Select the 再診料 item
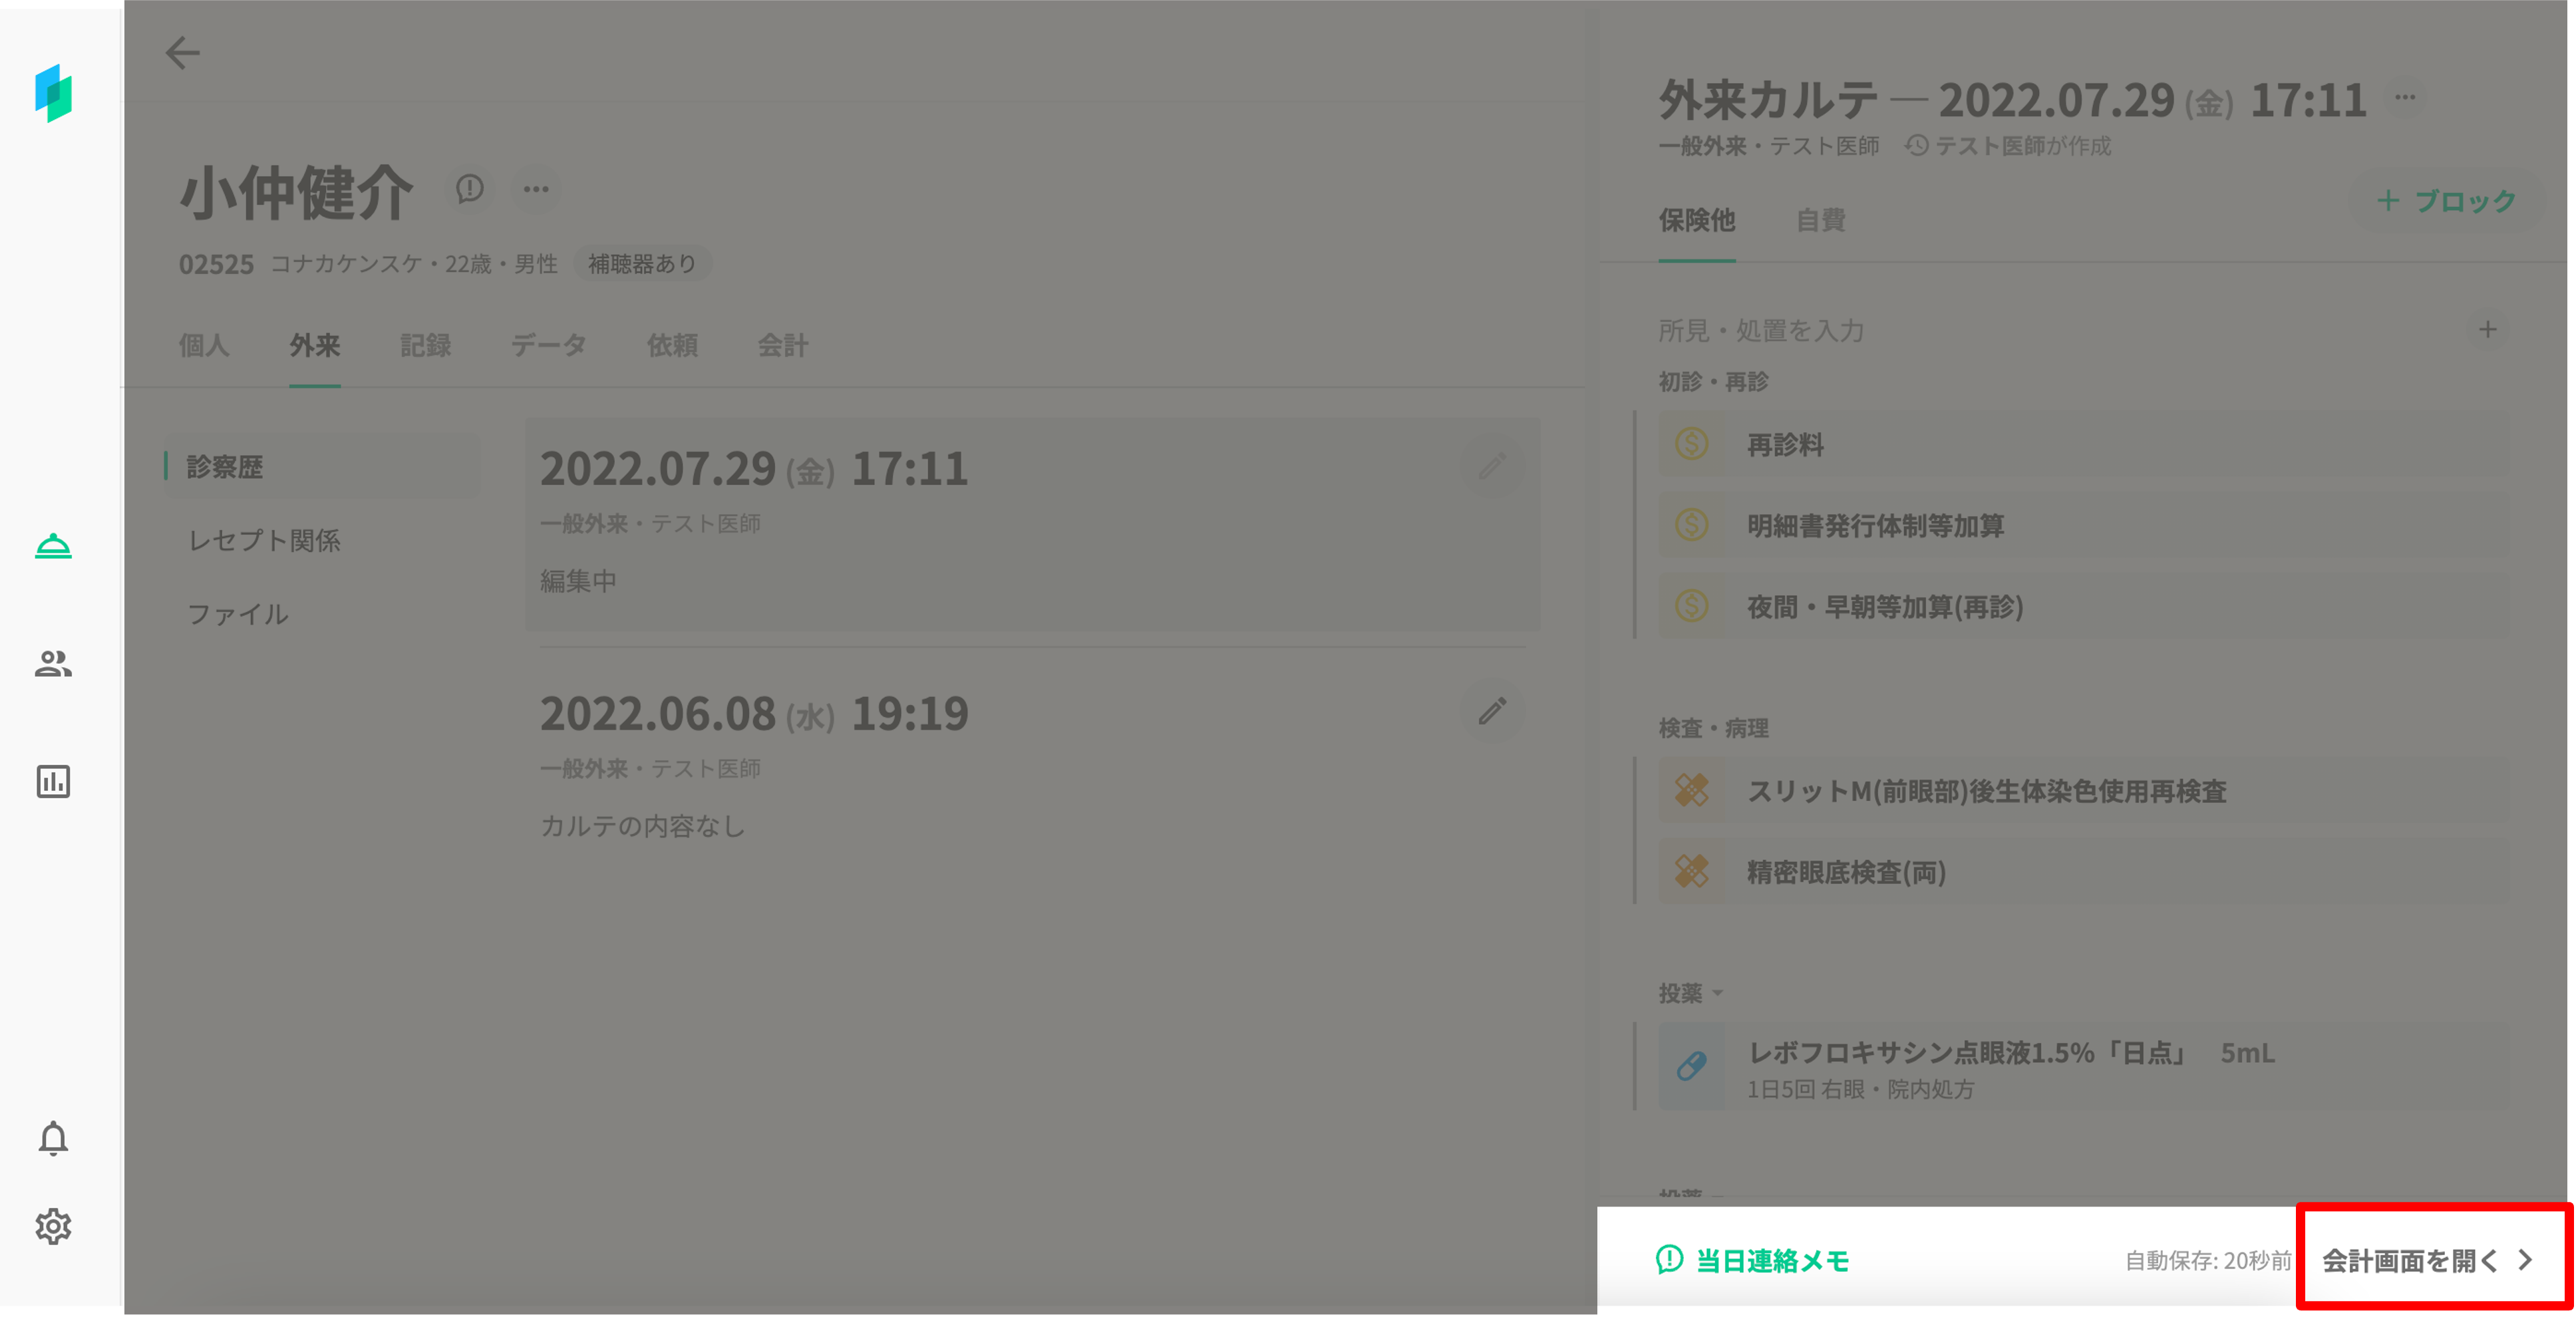Image resolution: width=2576 pixels, height=1317 pixels. click(x=1785, y=445)
